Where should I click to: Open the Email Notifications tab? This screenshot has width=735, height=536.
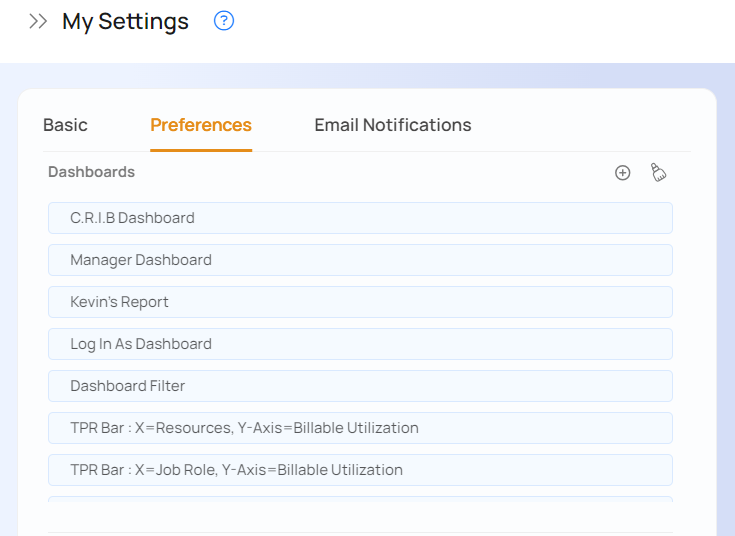tap(392, 125)
